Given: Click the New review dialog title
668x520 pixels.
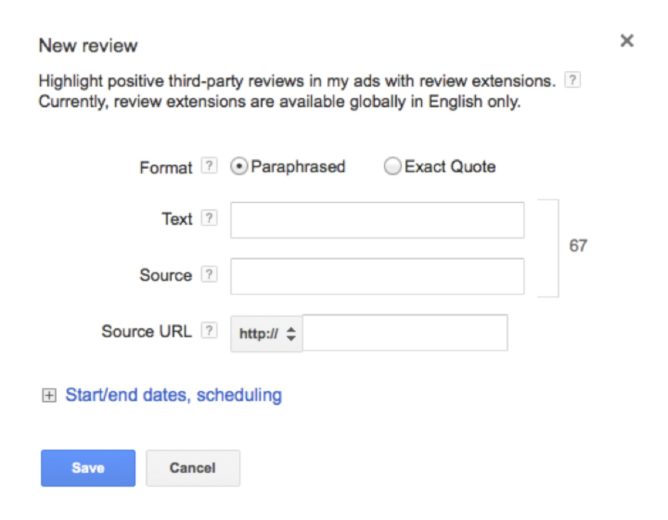Looking at the screenshot, I should [x=88, y=46].
